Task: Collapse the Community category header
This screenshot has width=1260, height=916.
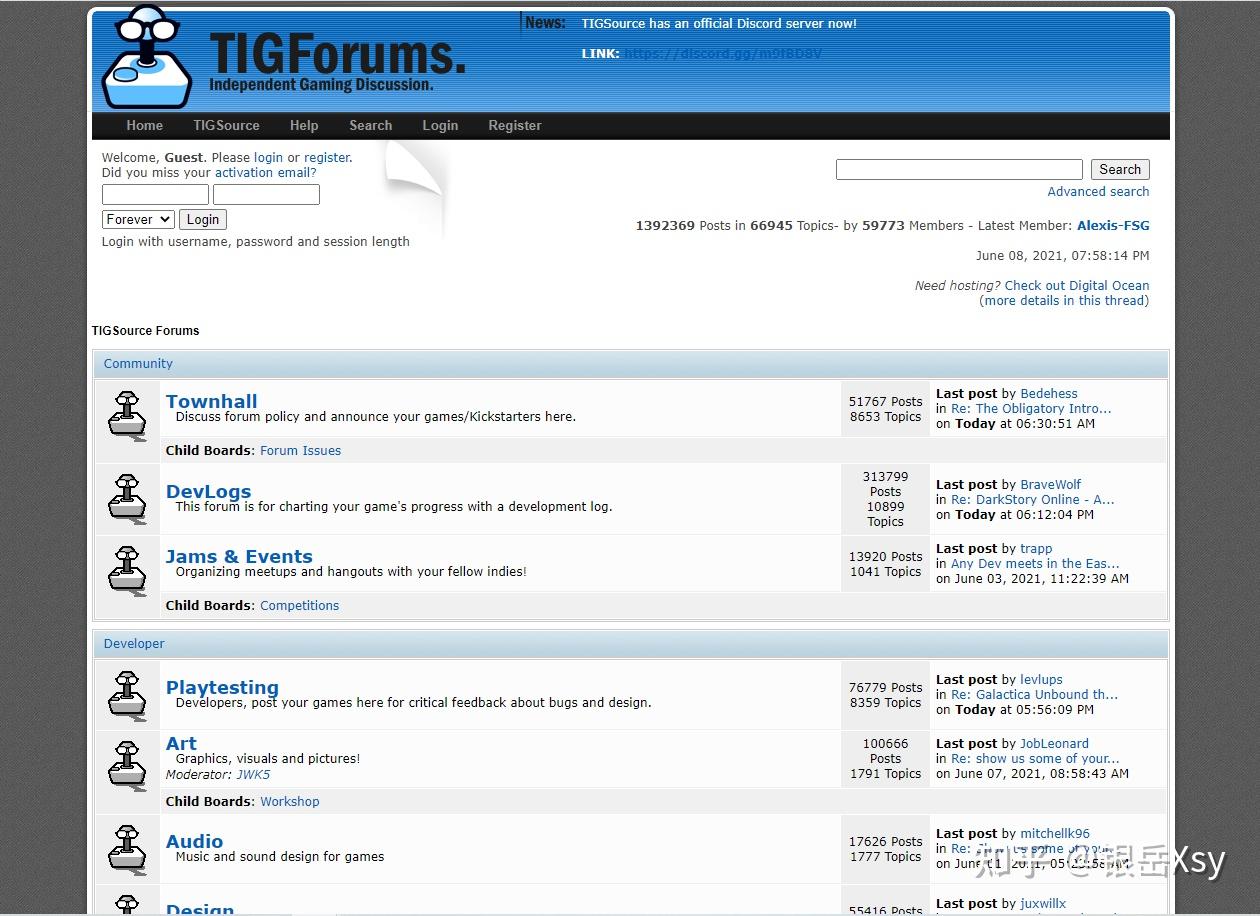Action: [138, 364]
